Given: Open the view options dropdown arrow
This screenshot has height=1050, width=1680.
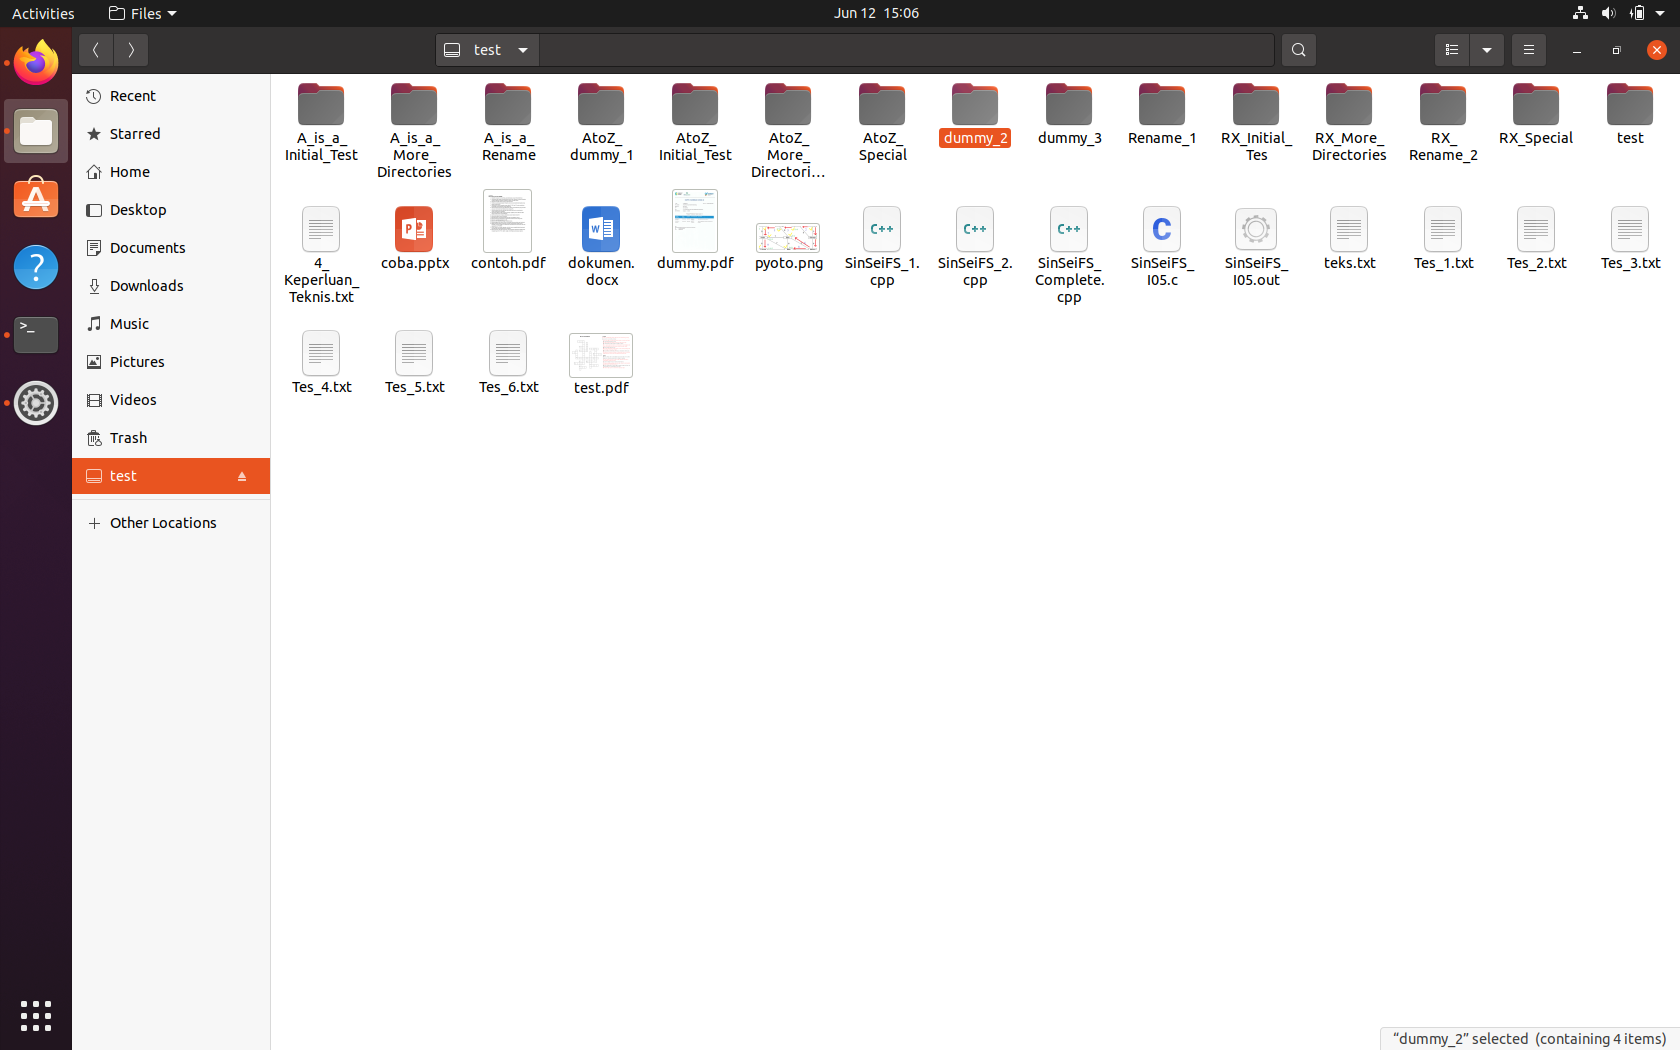Looking at the screenshot, I should point(1487,49).
